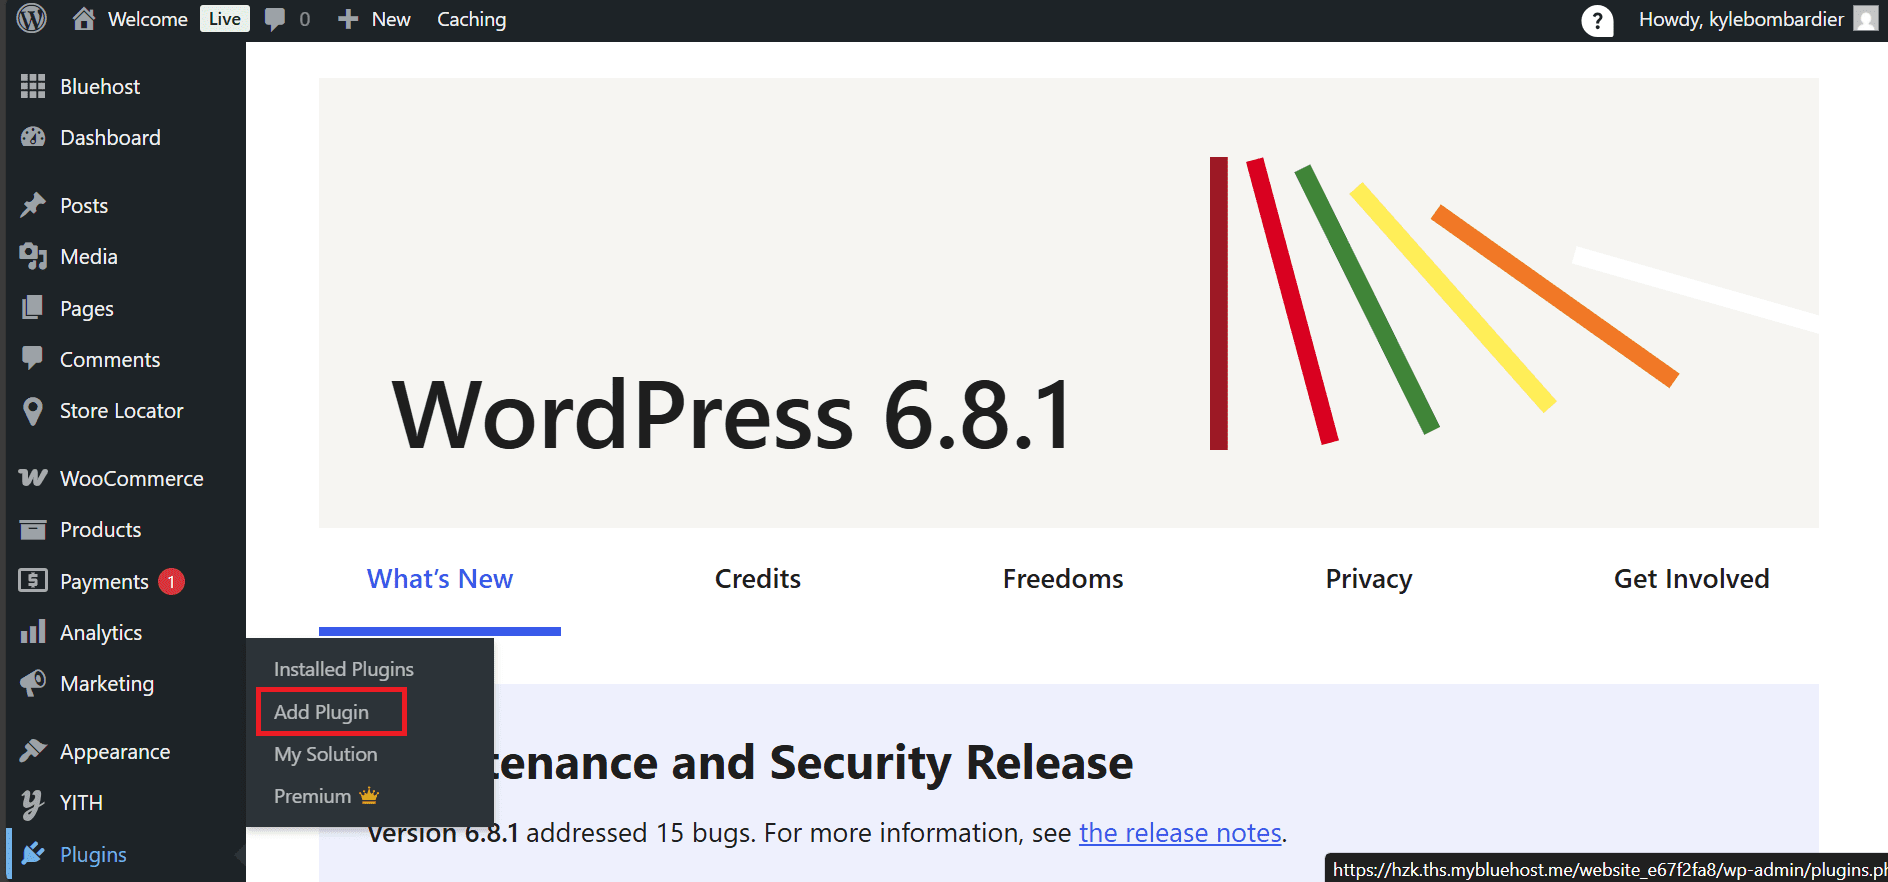Click the Payments dollar icon
The height and width of the screenshot is (882, 1888).
tap(33, 580)
